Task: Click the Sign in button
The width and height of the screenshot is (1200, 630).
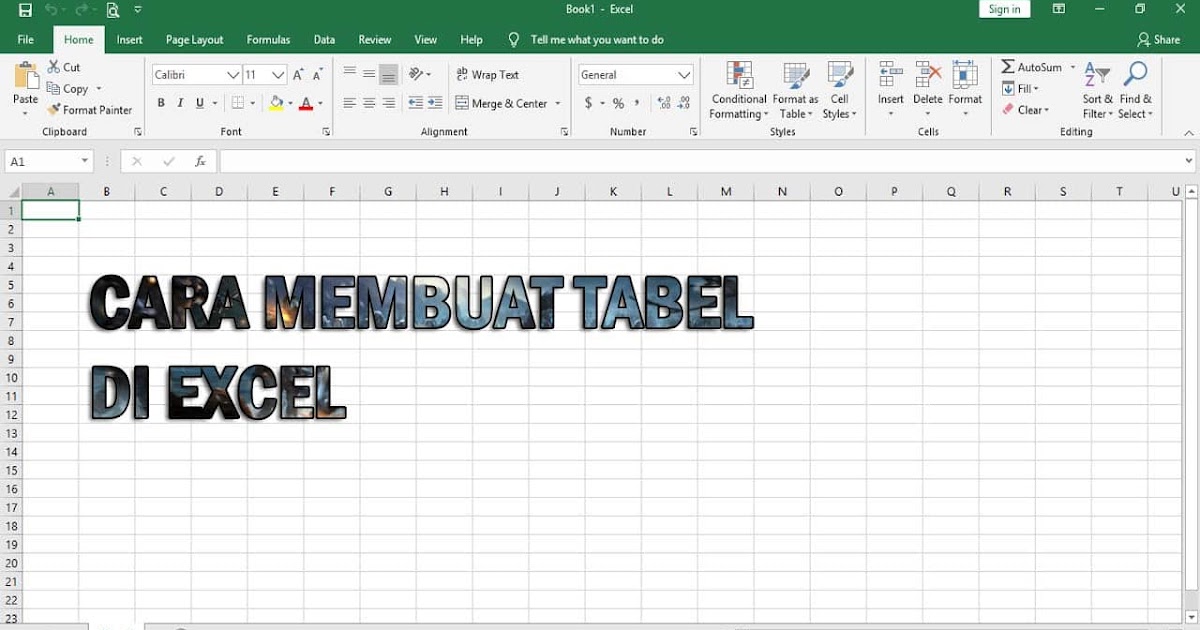Action: (x=1003, y=8)
